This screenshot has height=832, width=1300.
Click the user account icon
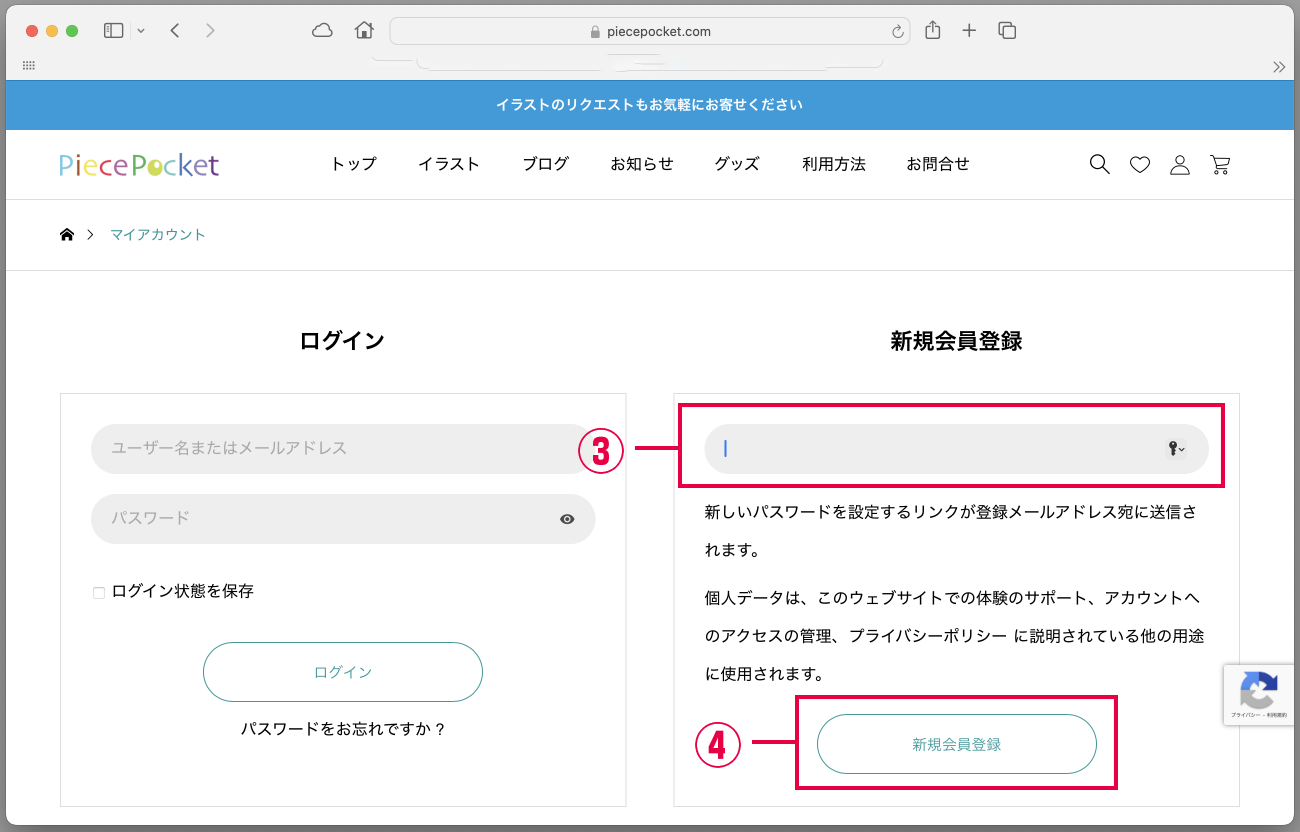coord(1180,165)
